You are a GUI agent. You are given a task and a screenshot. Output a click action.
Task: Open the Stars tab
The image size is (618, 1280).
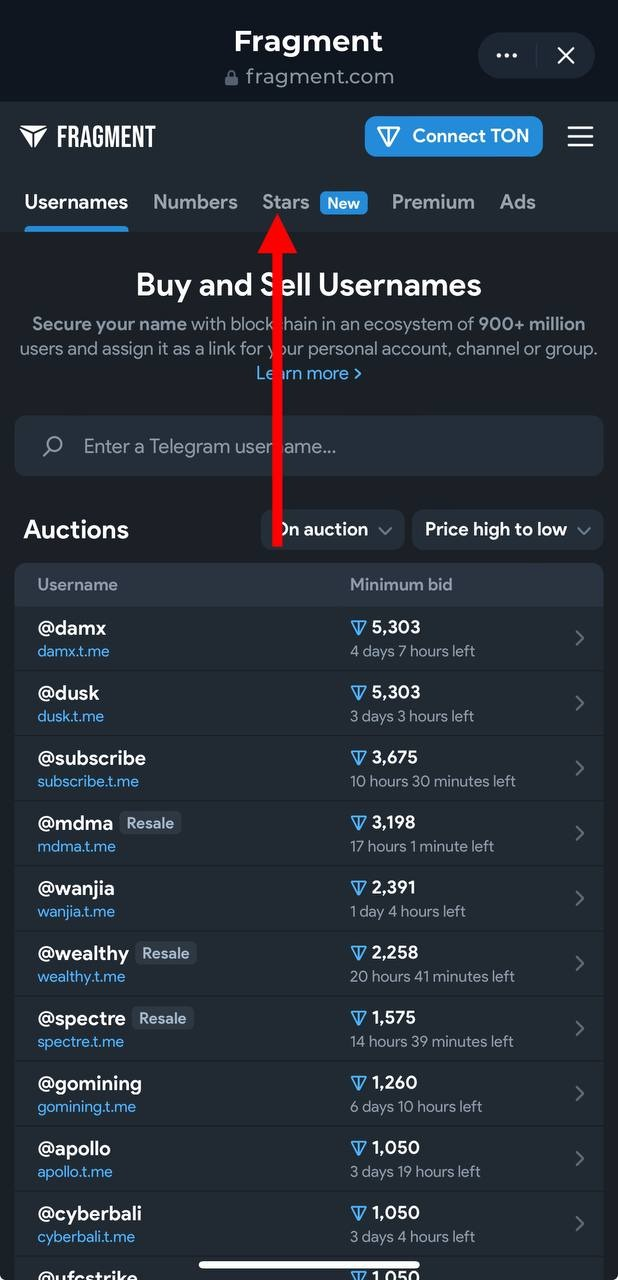pos(286,202)
